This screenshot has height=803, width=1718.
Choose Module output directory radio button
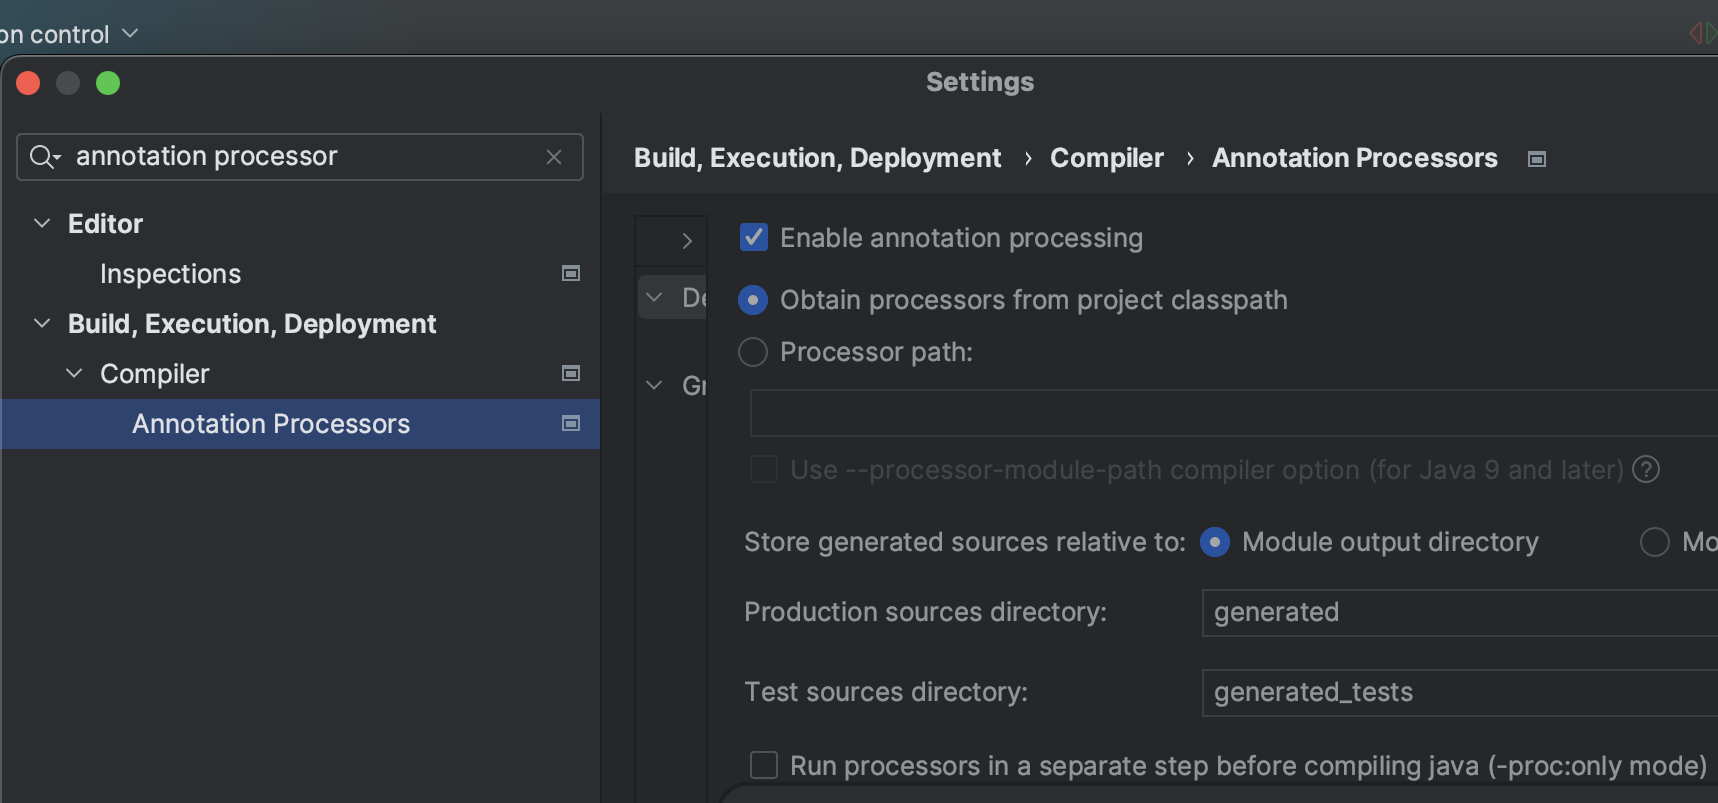tap(1215, 542)
